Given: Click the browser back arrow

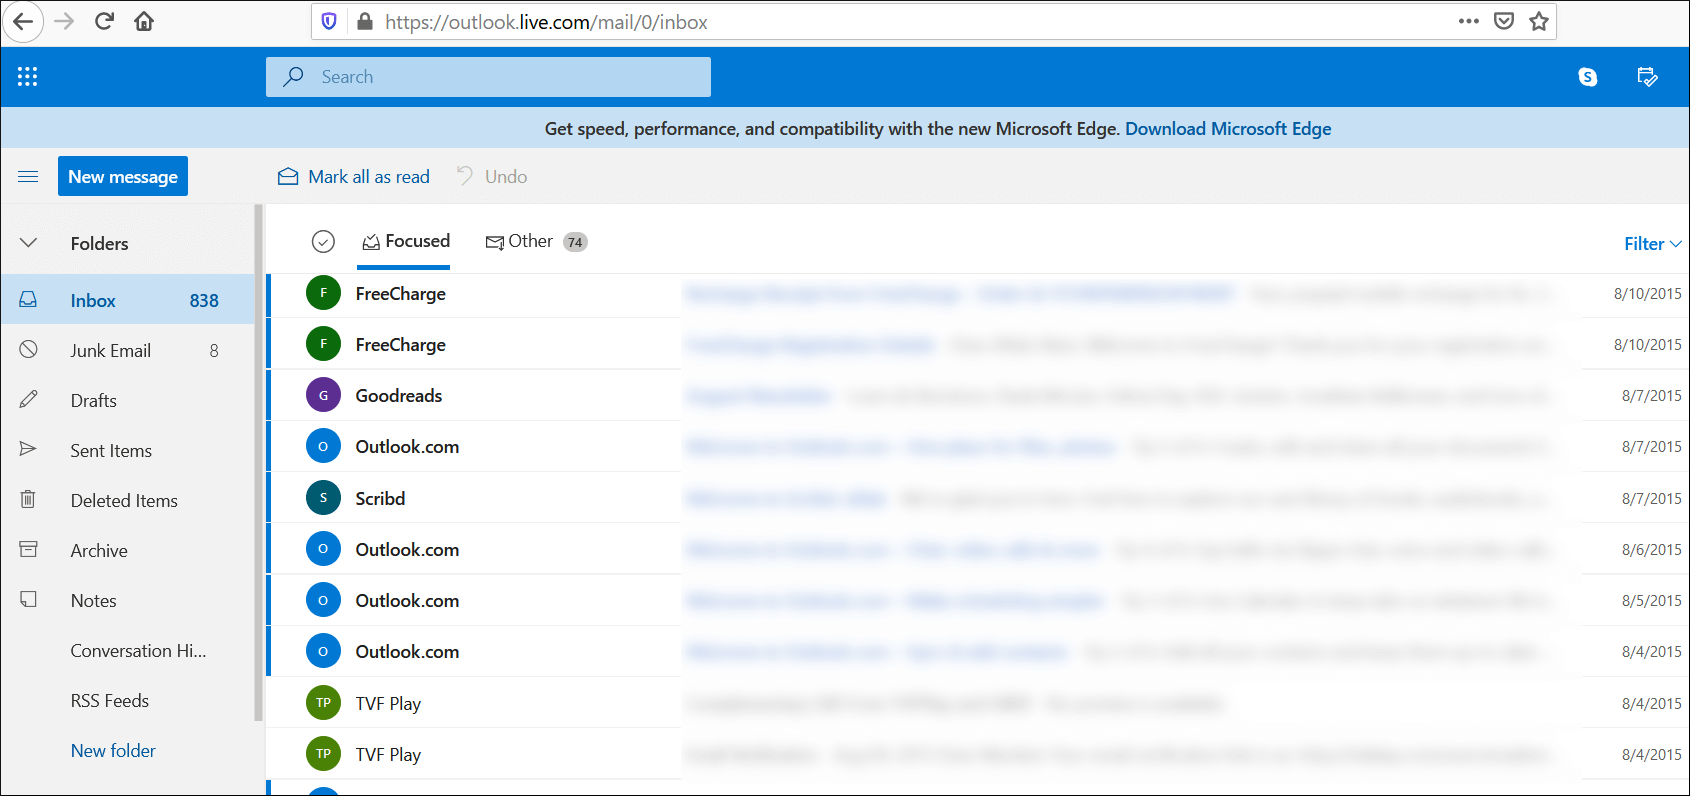Looking at the screenshot, I should click(23, 22).
